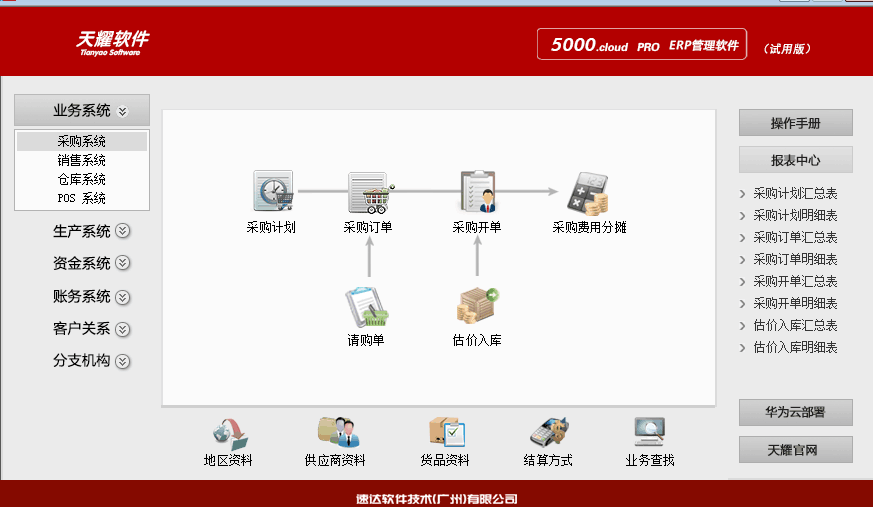Open the 采购计划汇总表 report link

(795, 194)
